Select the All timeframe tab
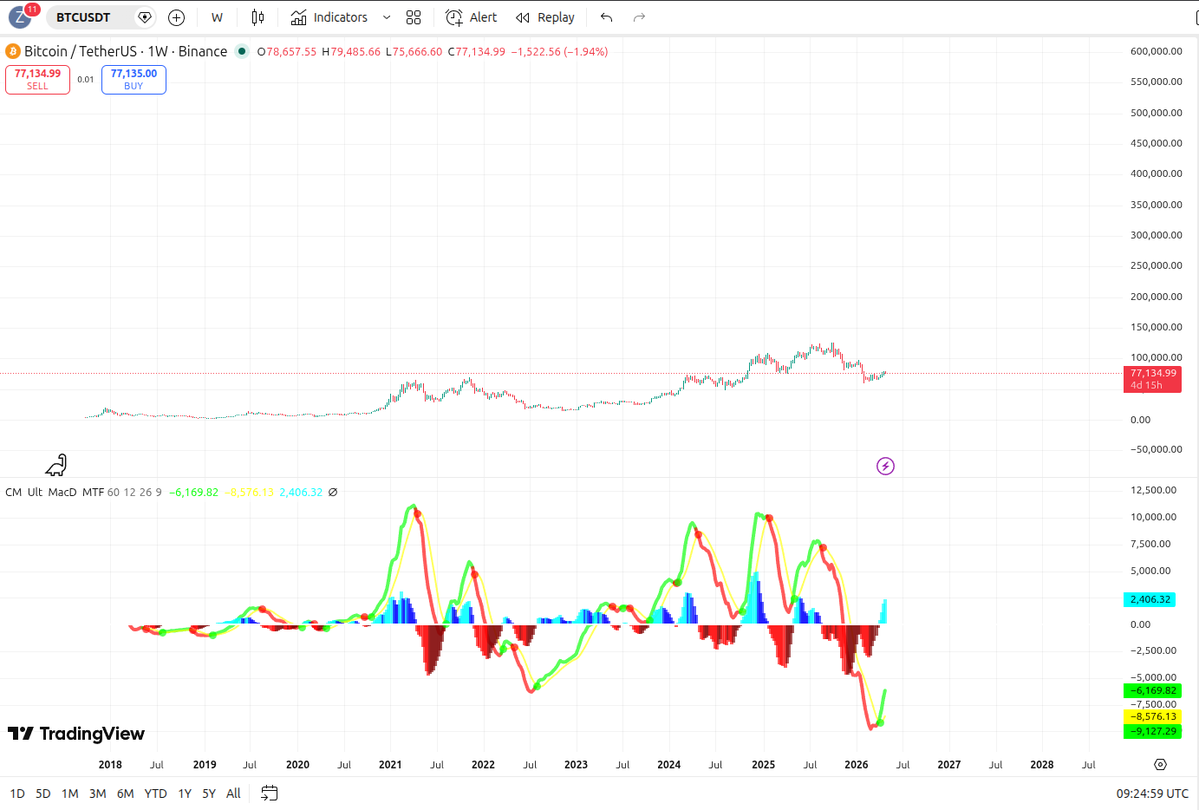This screenshot has height=810, width=1199. (233, 793)
